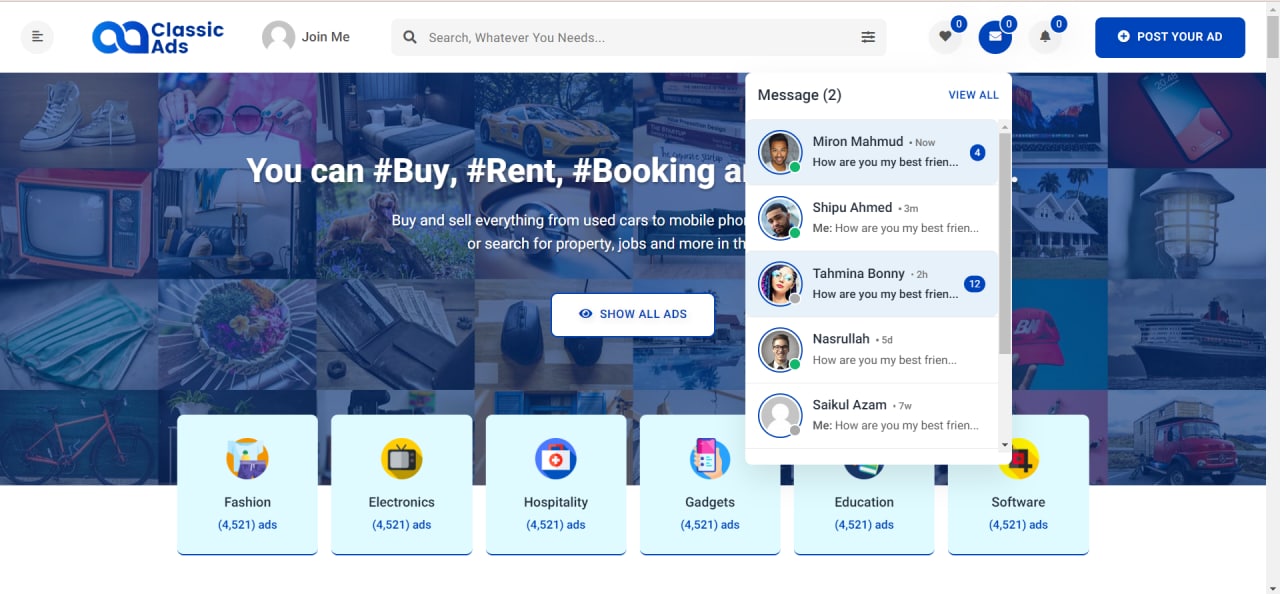This screenshot has width=1280, height=594.
Task: Select the Electronics category icon
Action: pos(401,459)
